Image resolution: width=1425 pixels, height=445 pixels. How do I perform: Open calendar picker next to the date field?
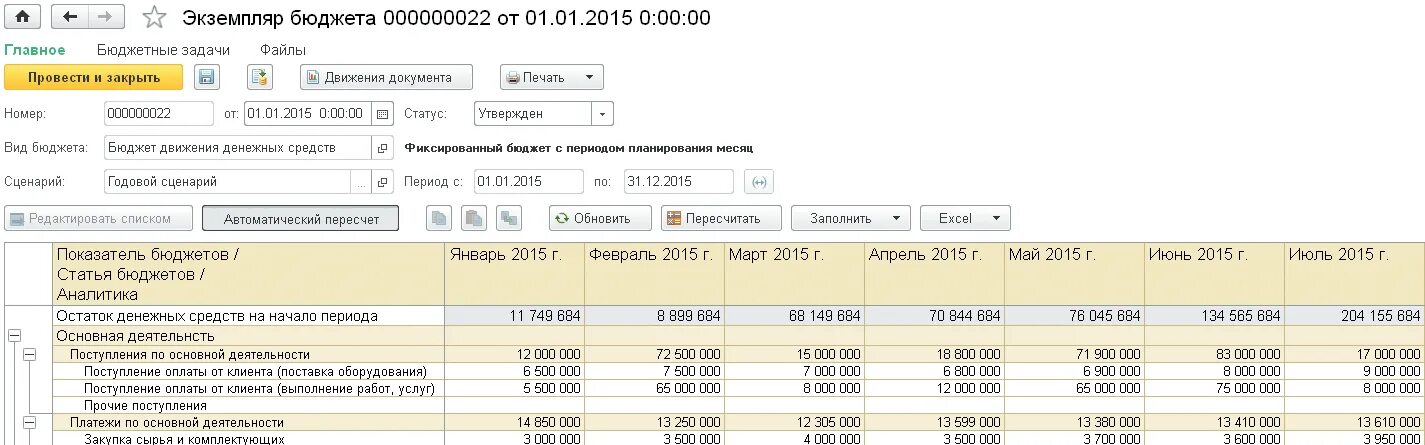(383, 114)
